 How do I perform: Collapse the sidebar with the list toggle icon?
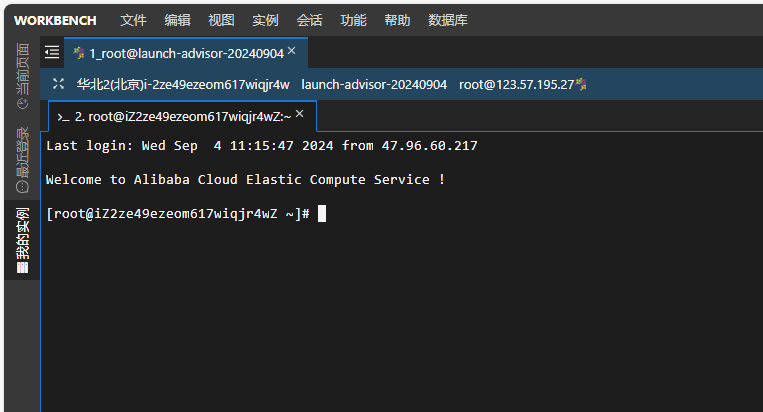pyautogui.click(x=52, y=52)
